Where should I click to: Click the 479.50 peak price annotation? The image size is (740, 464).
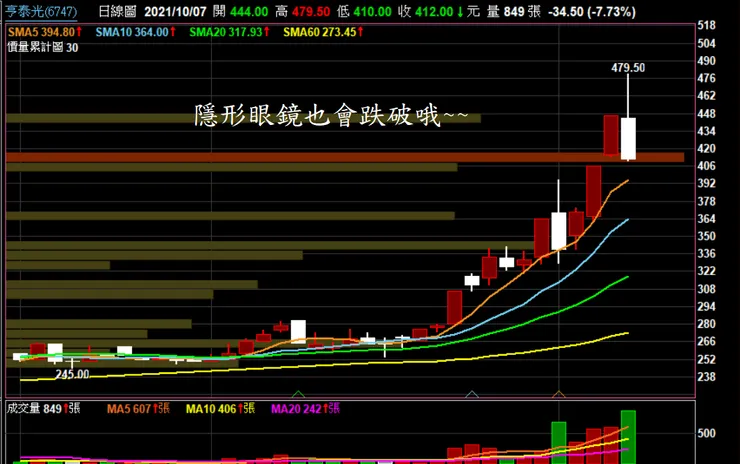(x=628, y=68)
